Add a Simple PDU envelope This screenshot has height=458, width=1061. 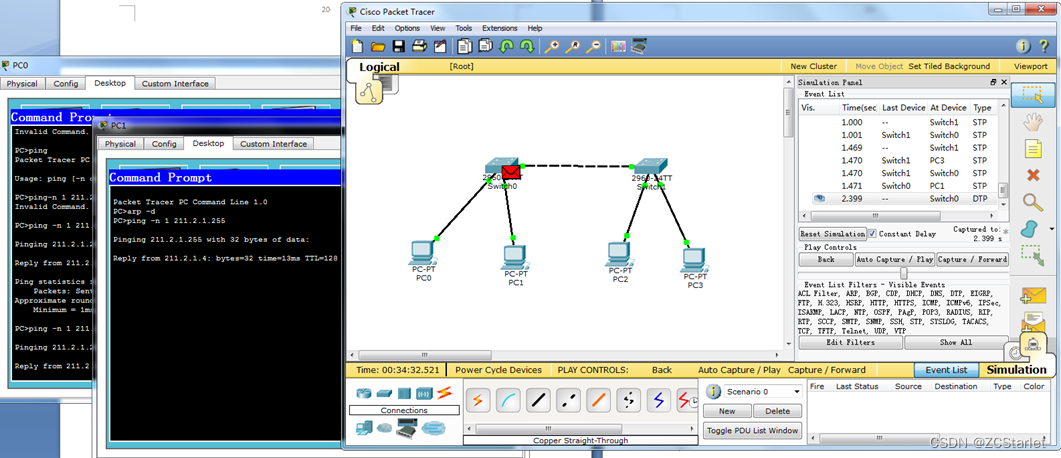pyautogui.click(x=1033, y=295)
